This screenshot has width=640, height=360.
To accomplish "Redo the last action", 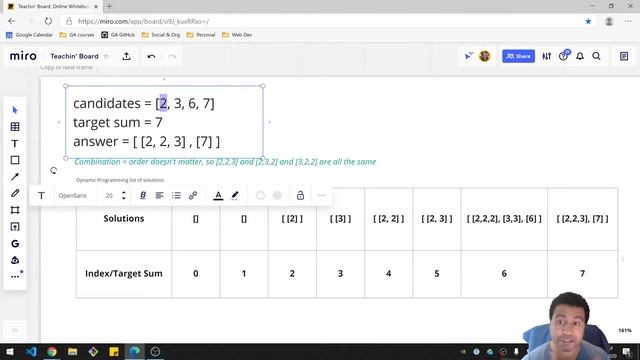I will pyautogui.click(x=172, y=56).
